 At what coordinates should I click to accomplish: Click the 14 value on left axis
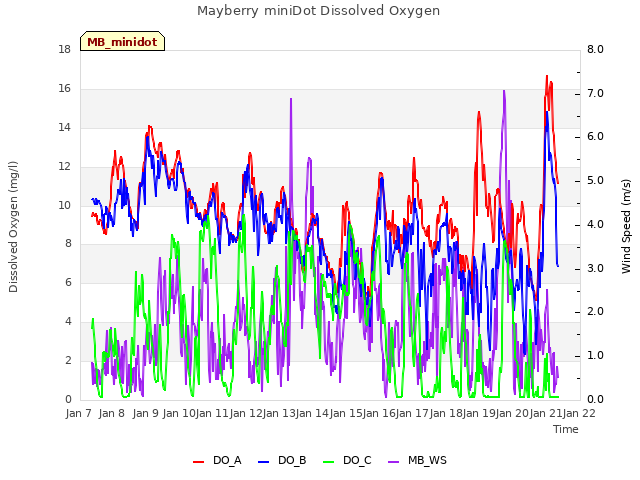pyautogui.click(x=64, y=128)
